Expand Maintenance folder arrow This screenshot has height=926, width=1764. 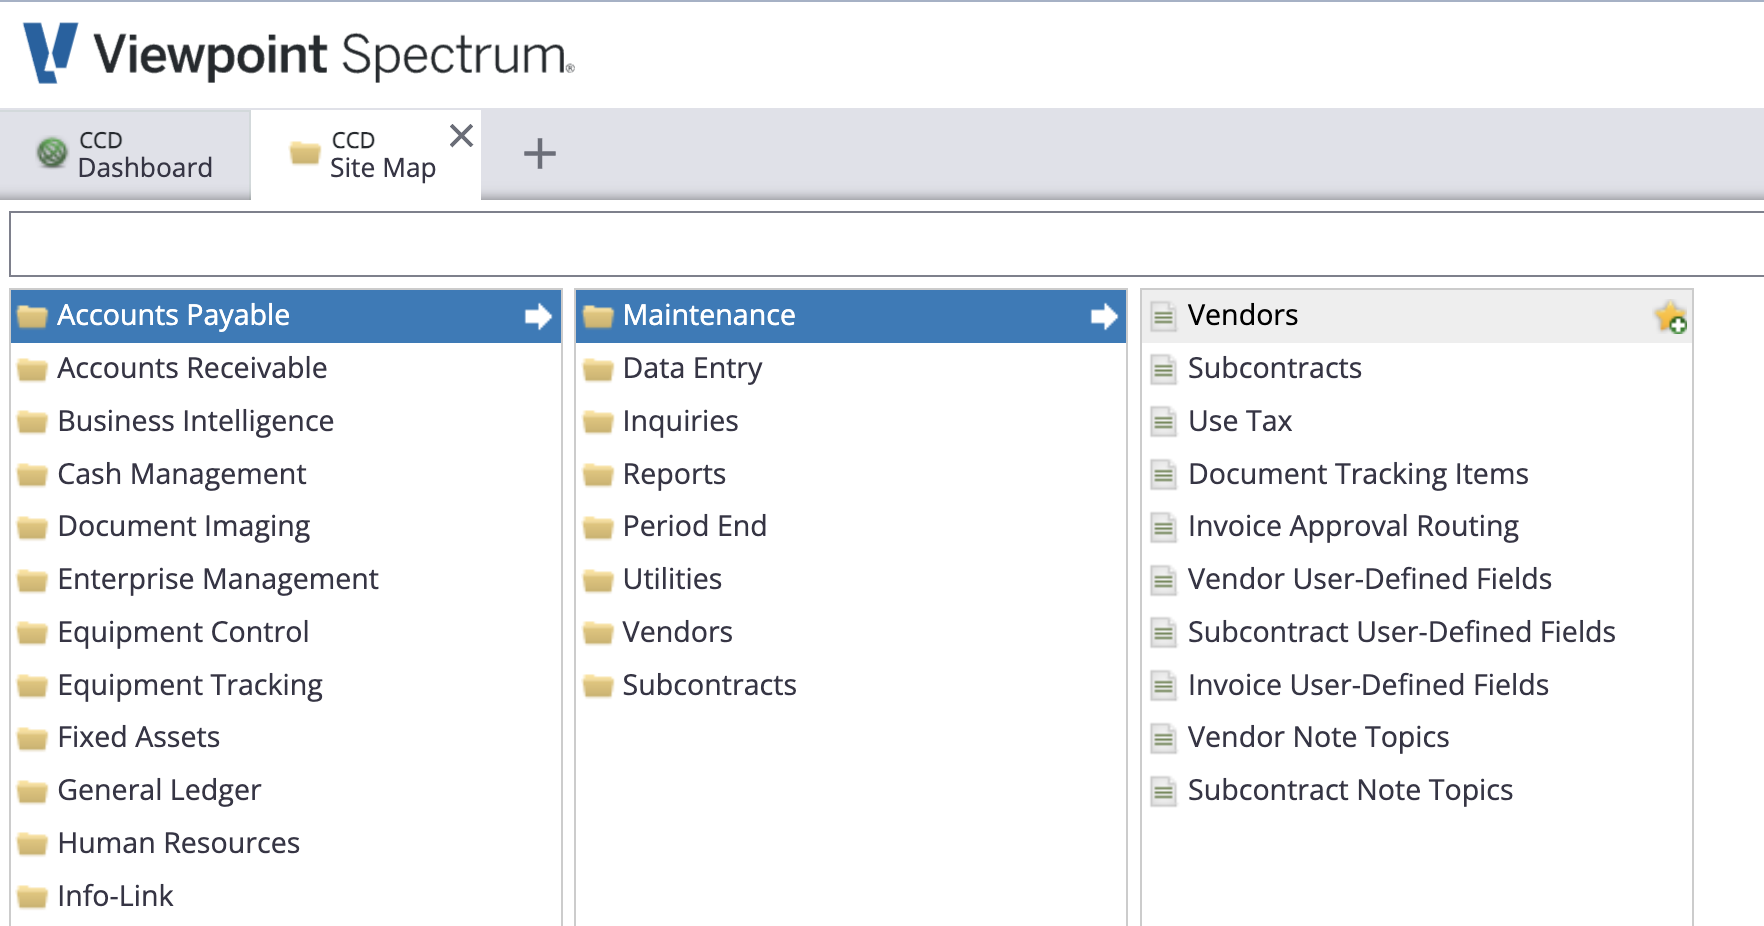tap(1104, 316)
